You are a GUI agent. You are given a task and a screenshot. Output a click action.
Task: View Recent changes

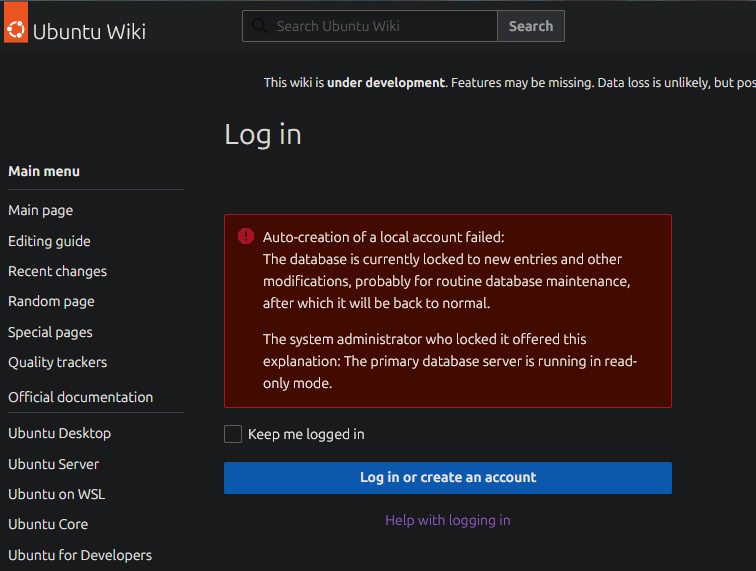[57, 272]
